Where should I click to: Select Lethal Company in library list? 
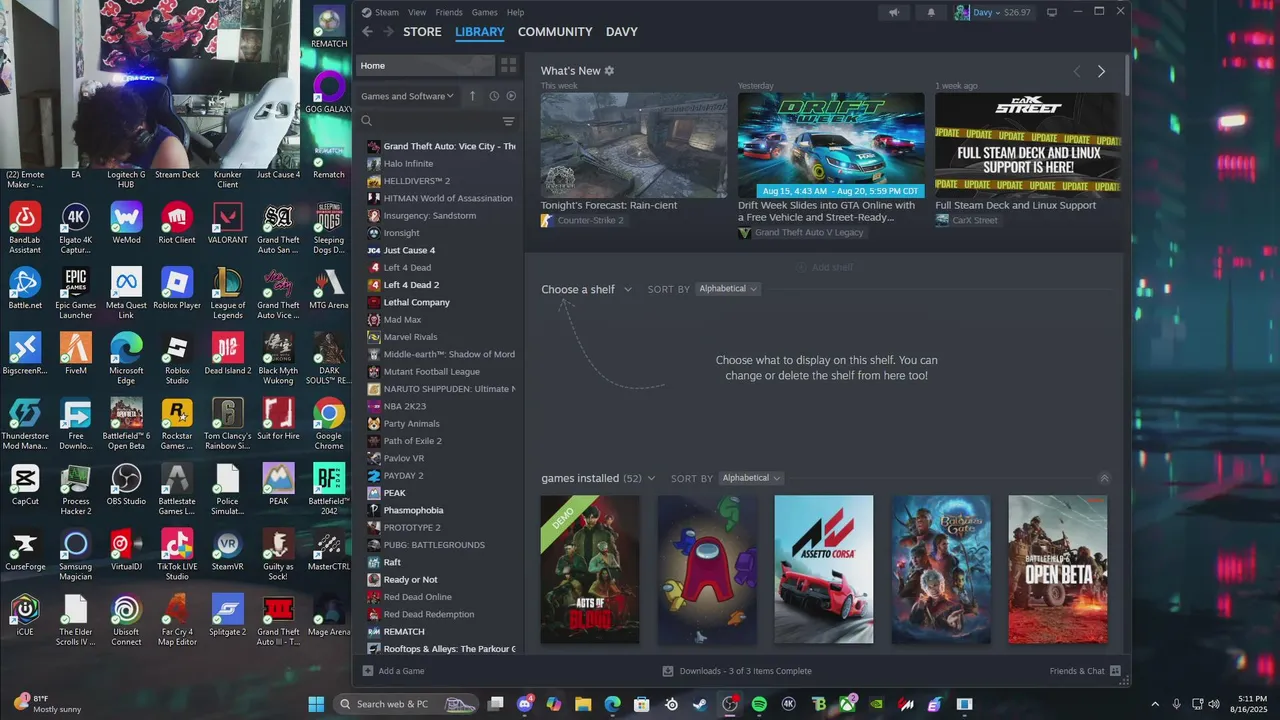point(440,302)
